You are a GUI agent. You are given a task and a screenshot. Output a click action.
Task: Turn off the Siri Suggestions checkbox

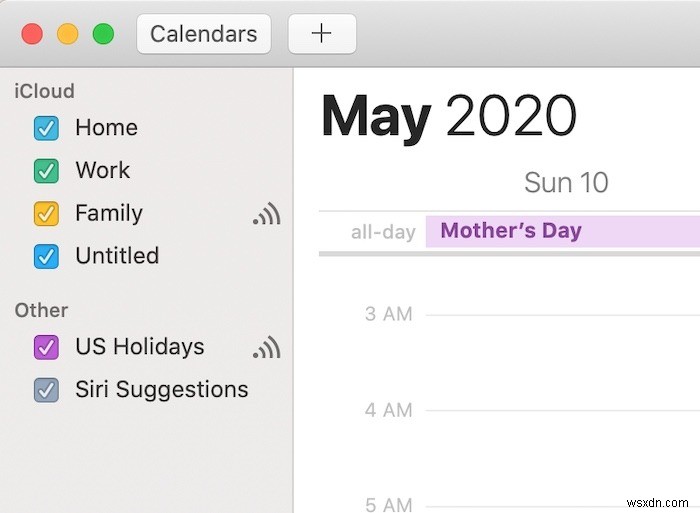(46, 390)
